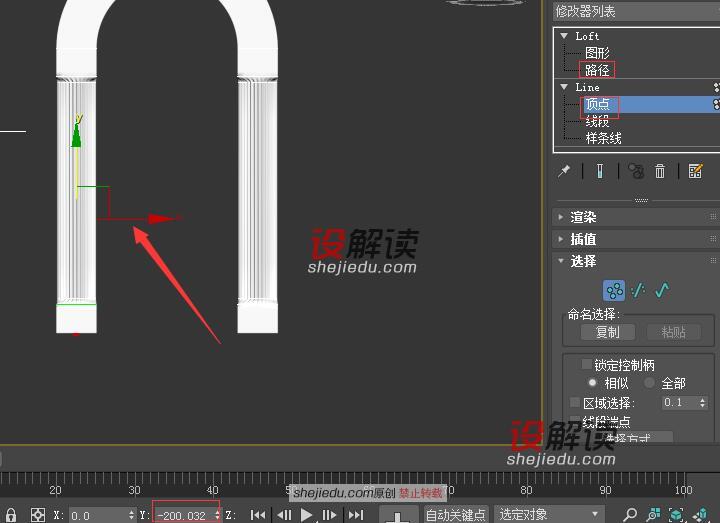The width and height of the screenshot is (720, 523).
Task: Select the Loft modifier entry
Action: tap(587, 36)
